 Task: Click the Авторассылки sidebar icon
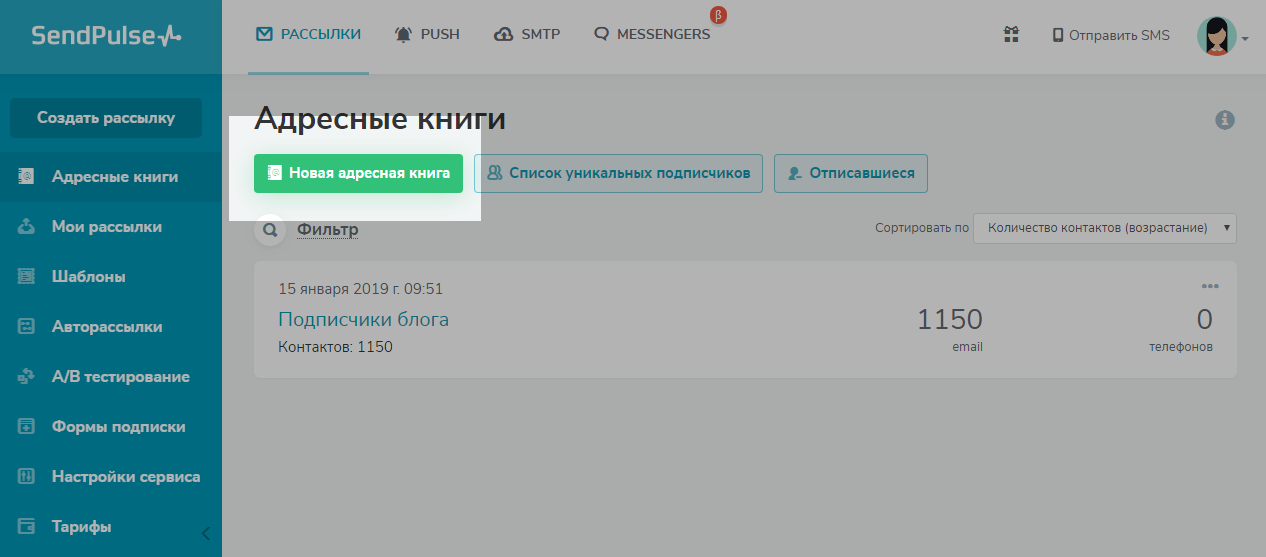pyautogui.click(x=27, y=327)
